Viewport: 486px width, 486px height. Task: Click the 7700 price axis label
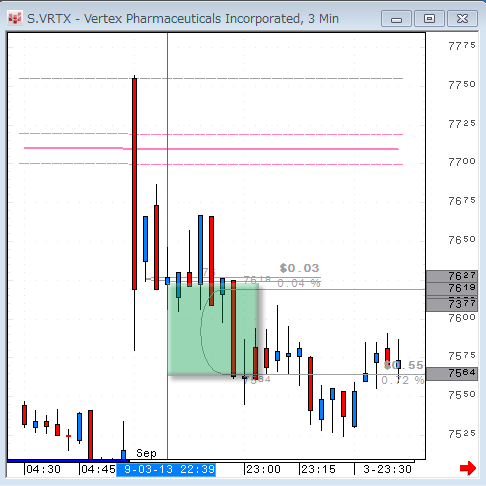coord(462,162)
